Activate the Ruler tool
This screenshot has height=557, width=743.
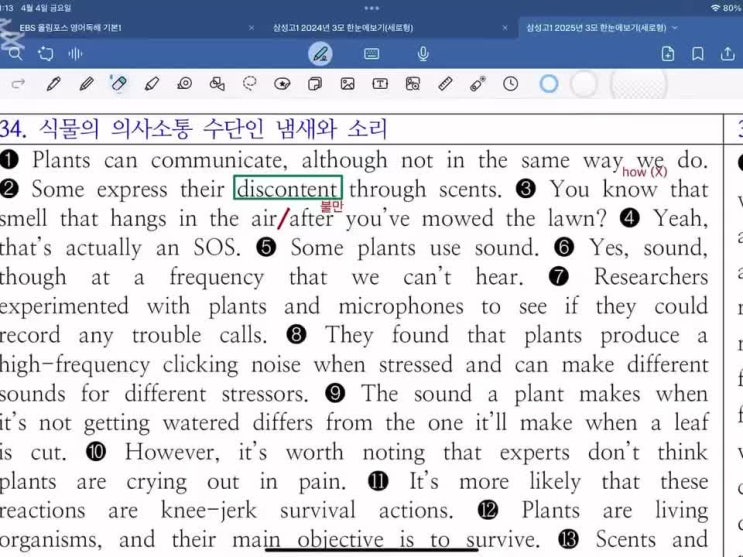[445, 84]
